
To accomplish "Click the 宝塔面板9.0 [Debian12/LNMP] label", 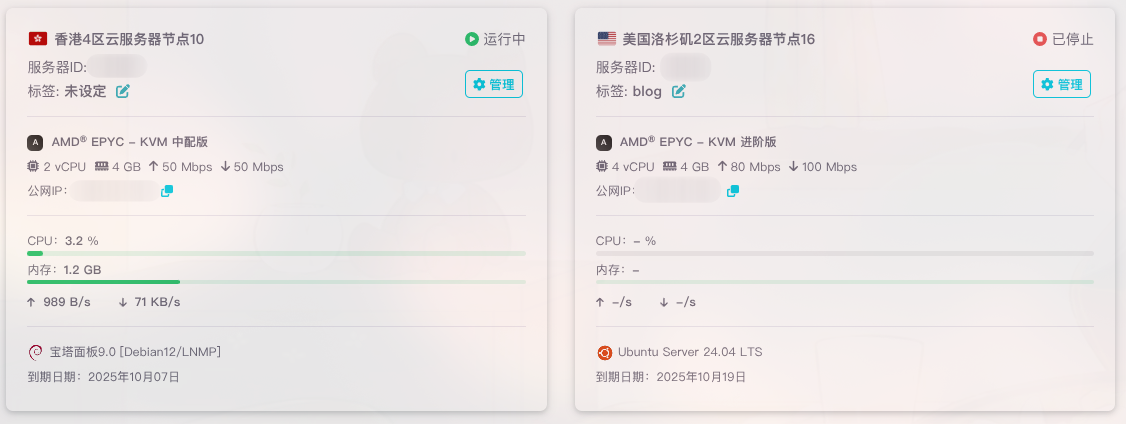I will pos(135,352).
